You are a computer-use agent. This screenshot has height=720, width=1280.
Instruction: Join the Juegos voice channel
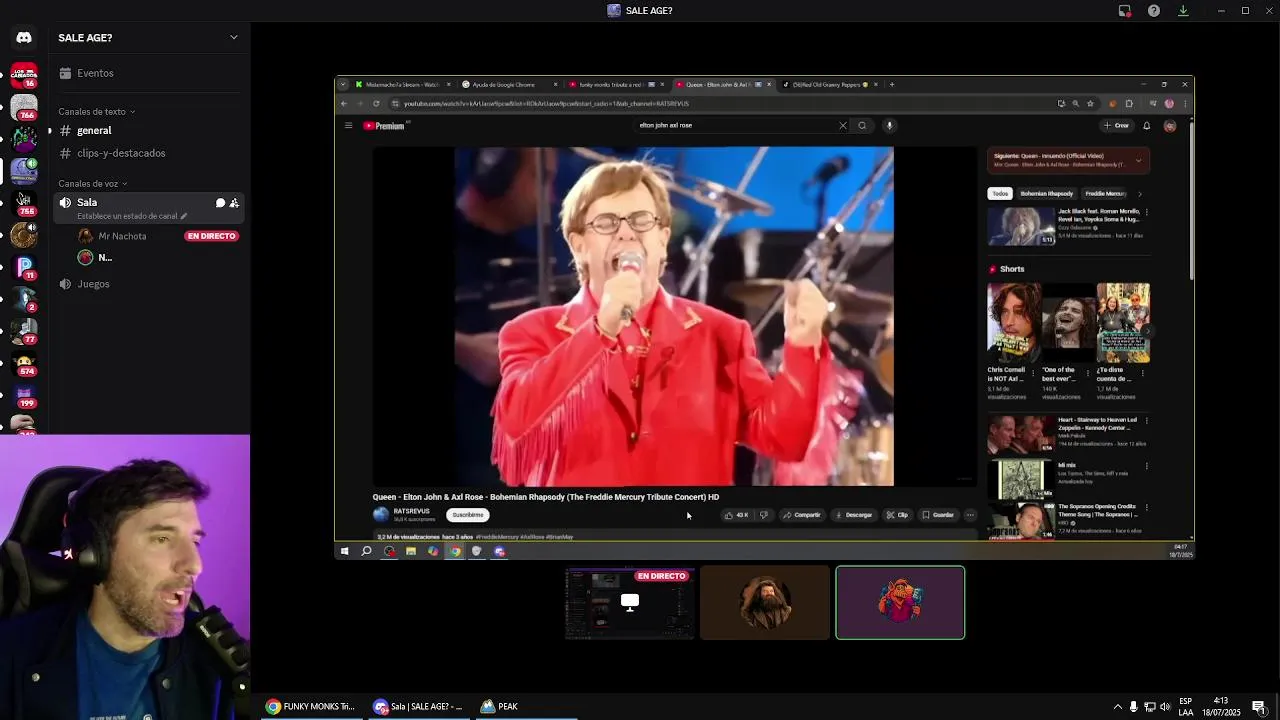pyautogui.click(x=150, y=284)
